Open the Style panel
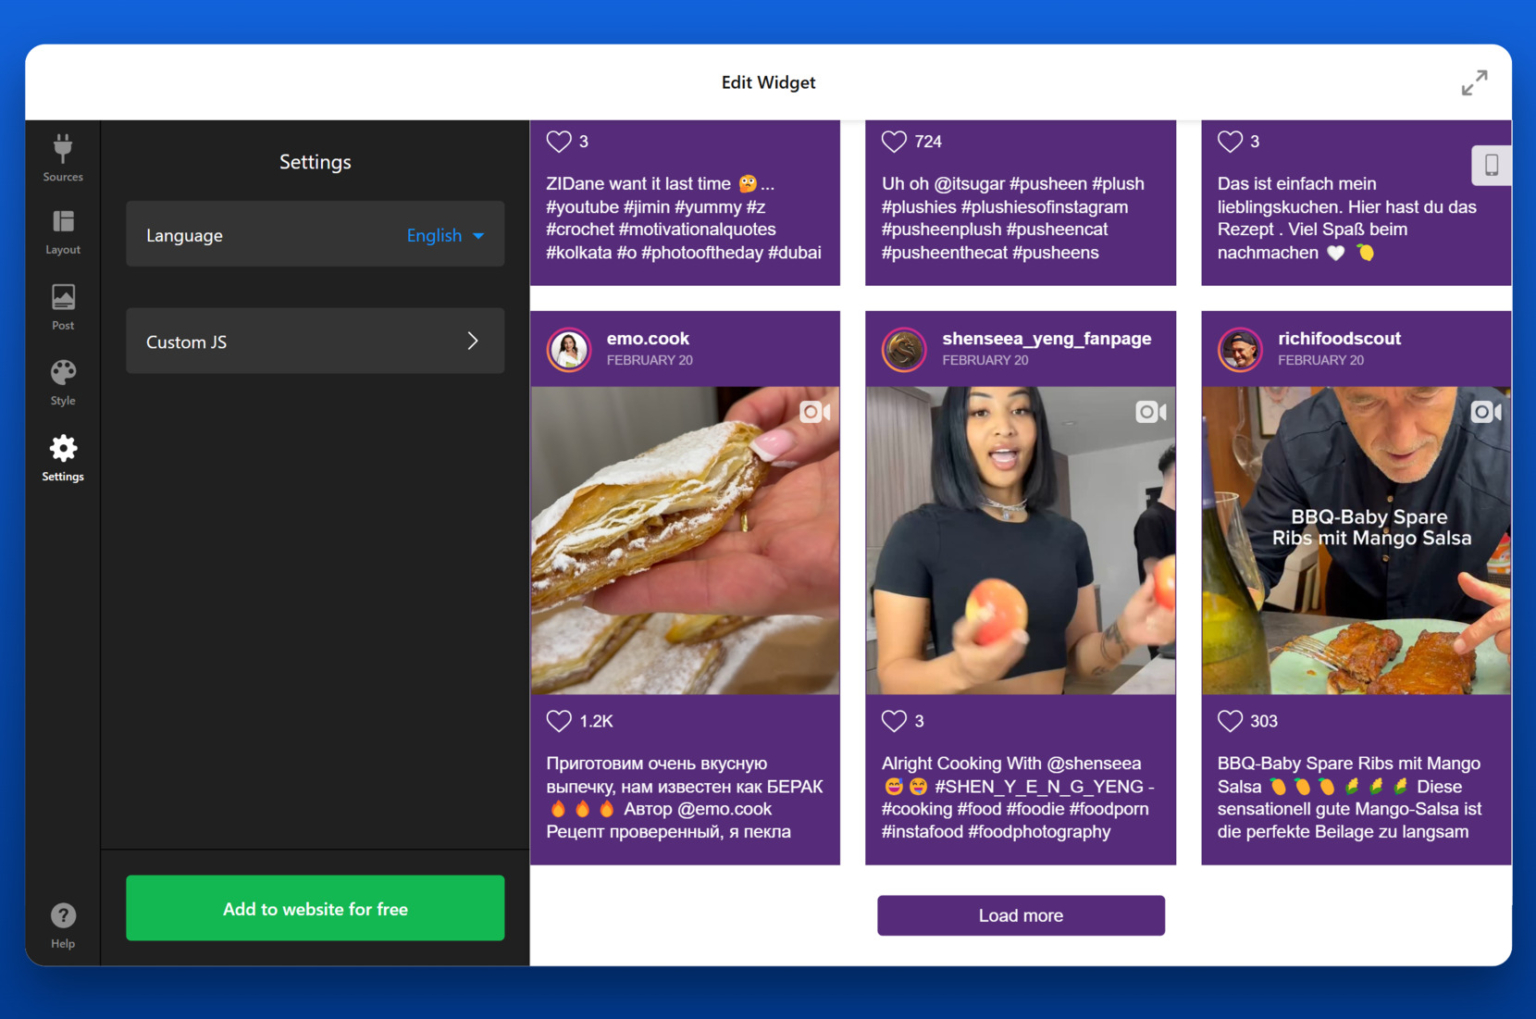This screenshot has width=1536, height=1019. tap(62, 382)
